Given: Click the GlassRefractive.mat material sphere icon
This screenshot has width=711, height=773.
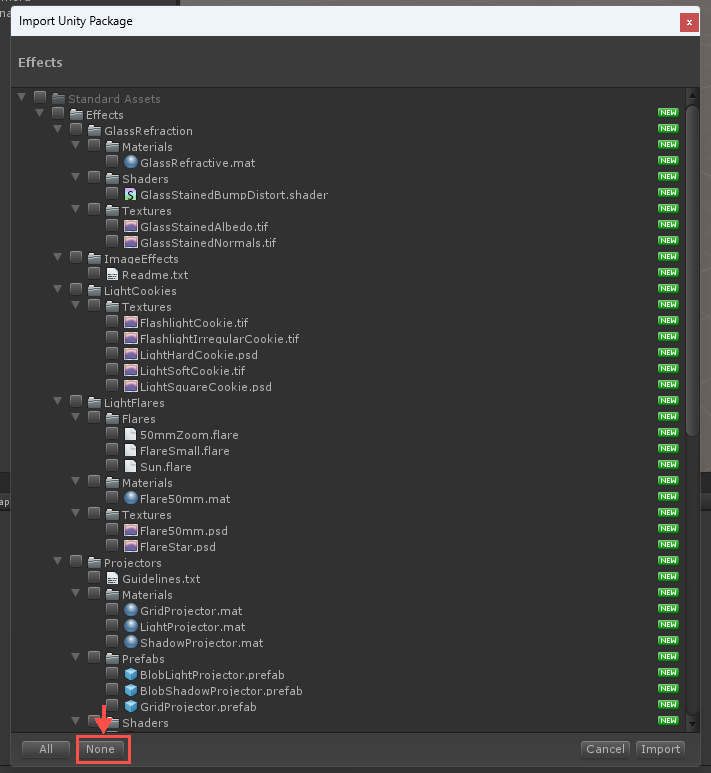Looking at the screenshot, I should click(x=131, y=162).
